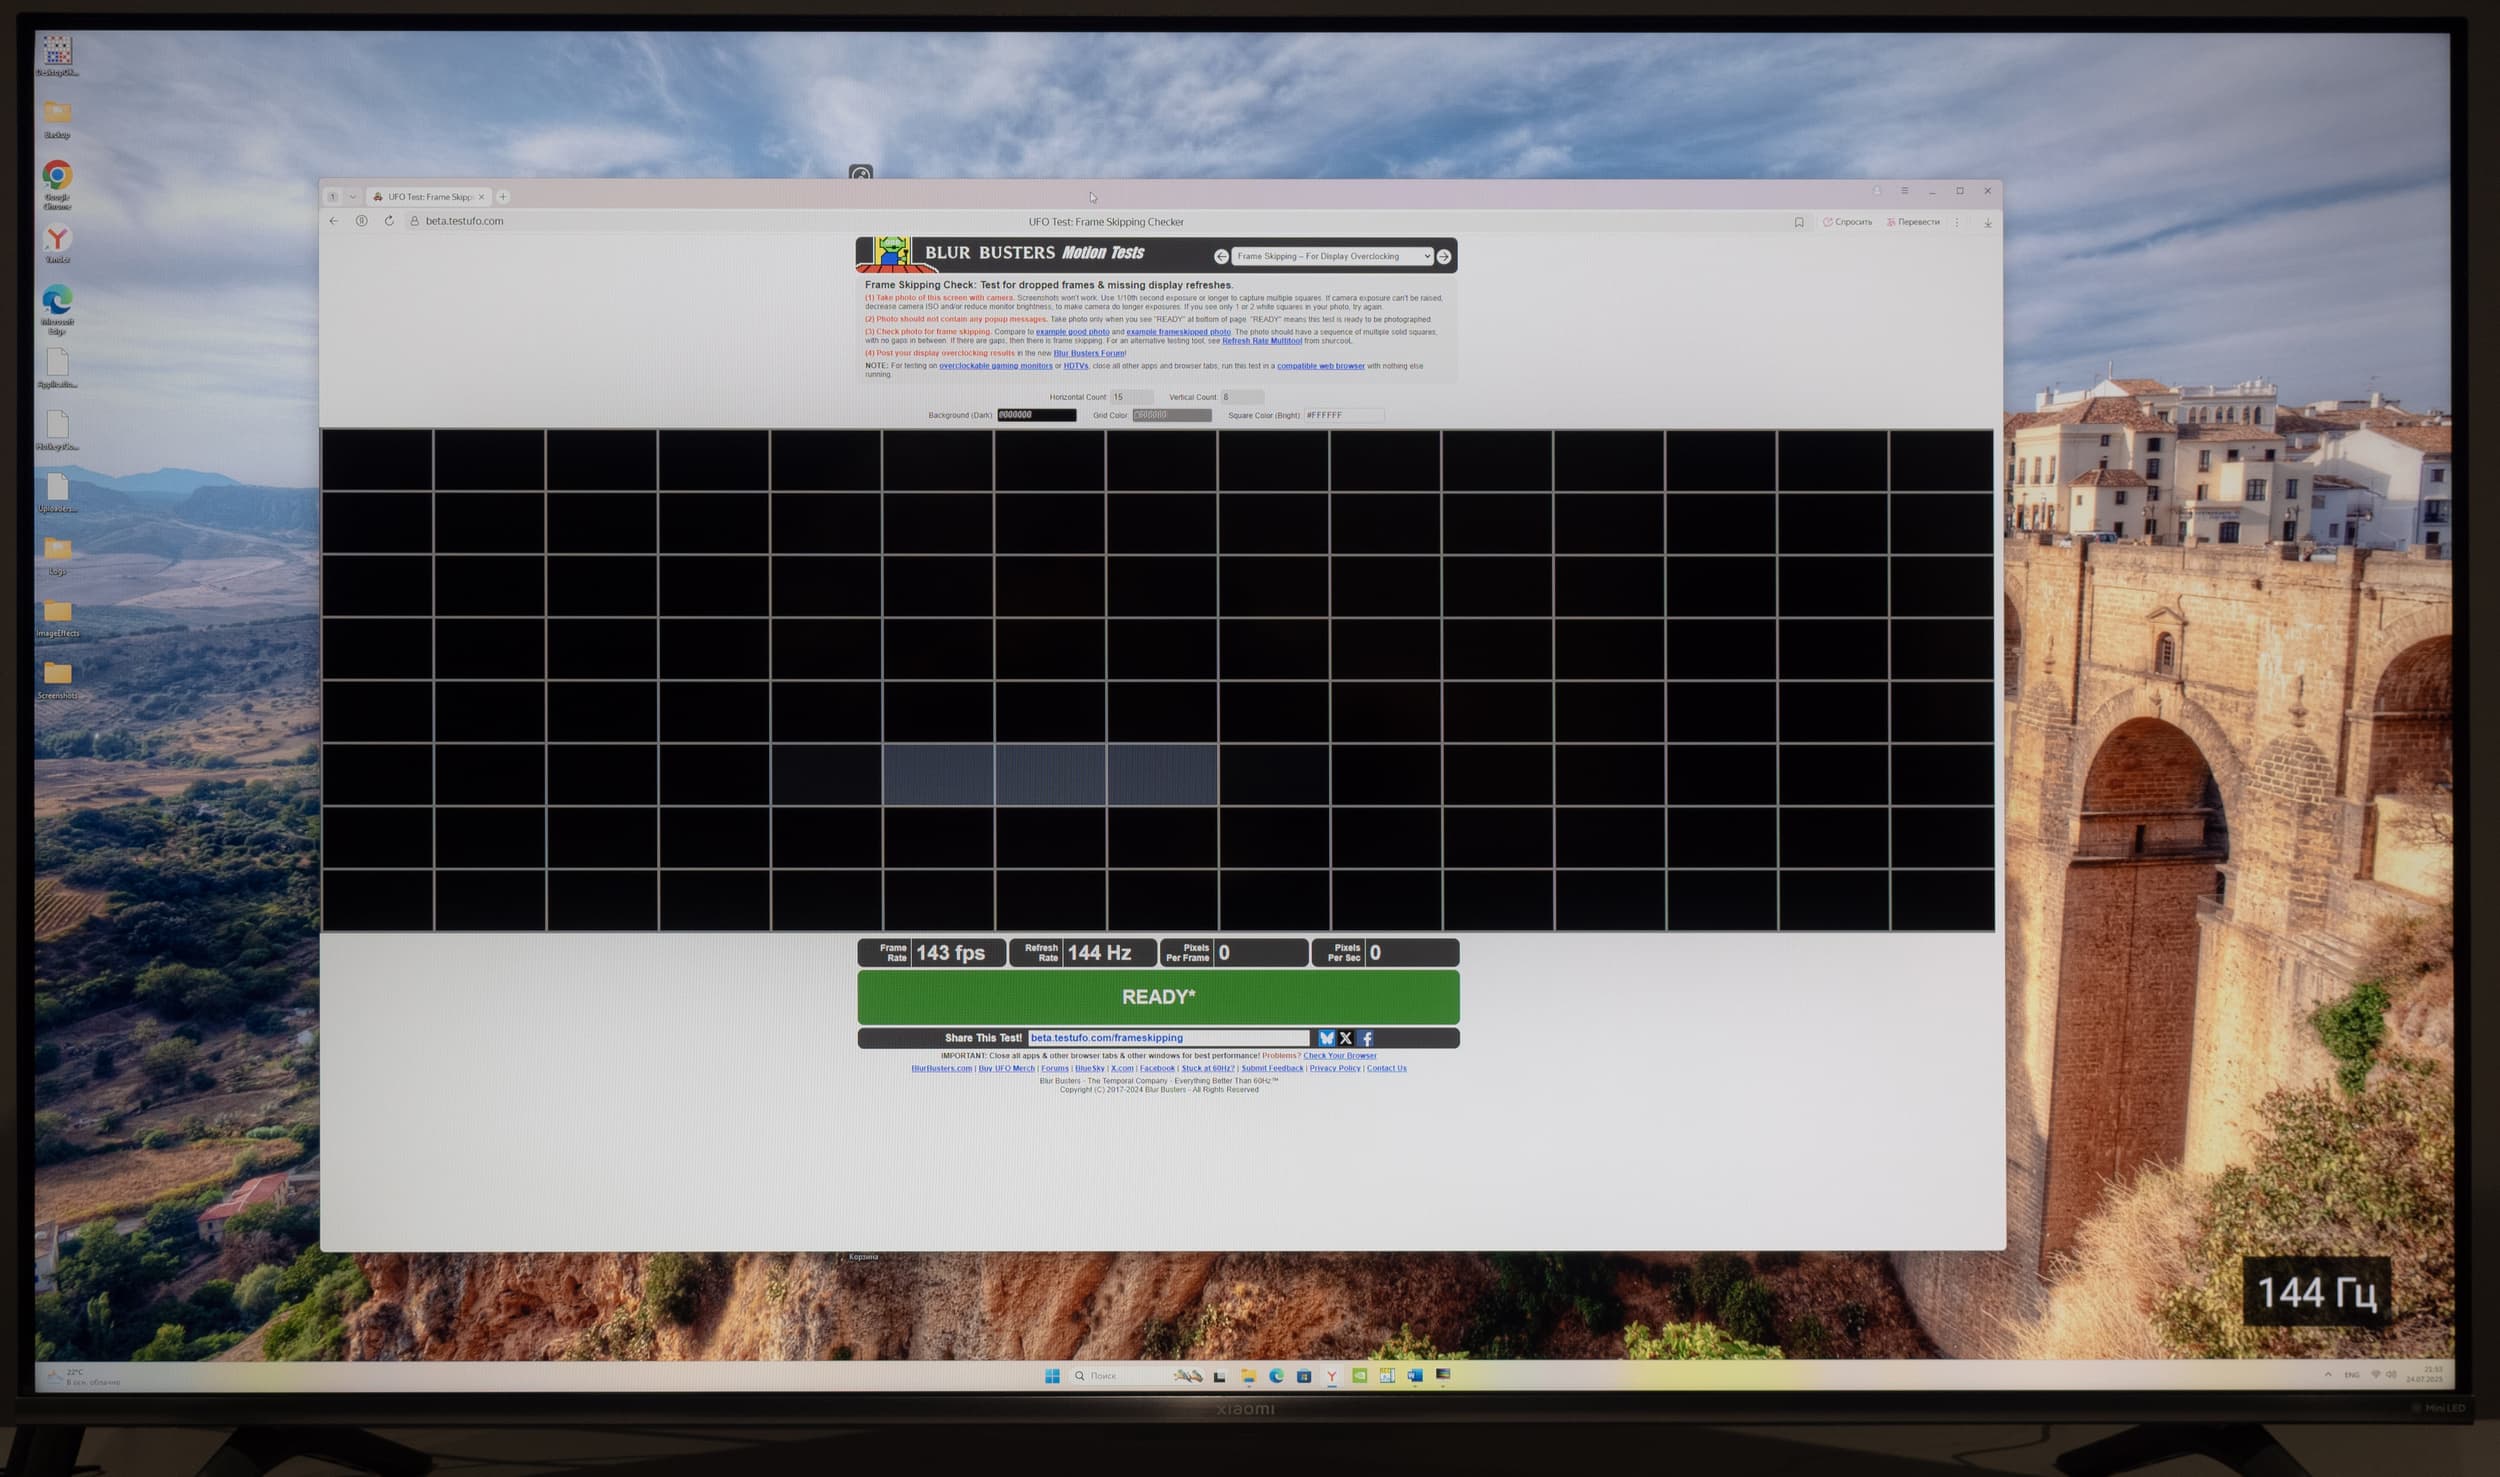Expand the tab list chevron
The height and width of the screenshot is (1477, 2500).
[352, 197]
